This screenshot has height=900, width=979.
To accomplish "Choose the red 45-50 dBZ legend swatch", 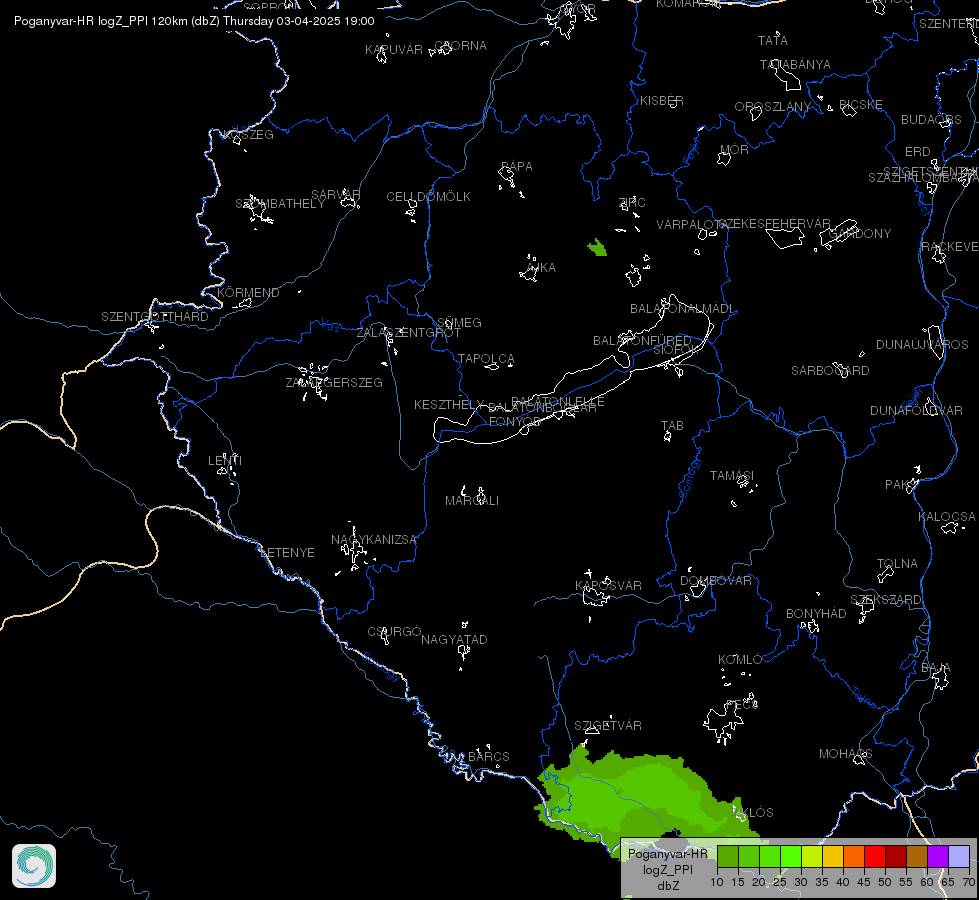I will (875, 856).
